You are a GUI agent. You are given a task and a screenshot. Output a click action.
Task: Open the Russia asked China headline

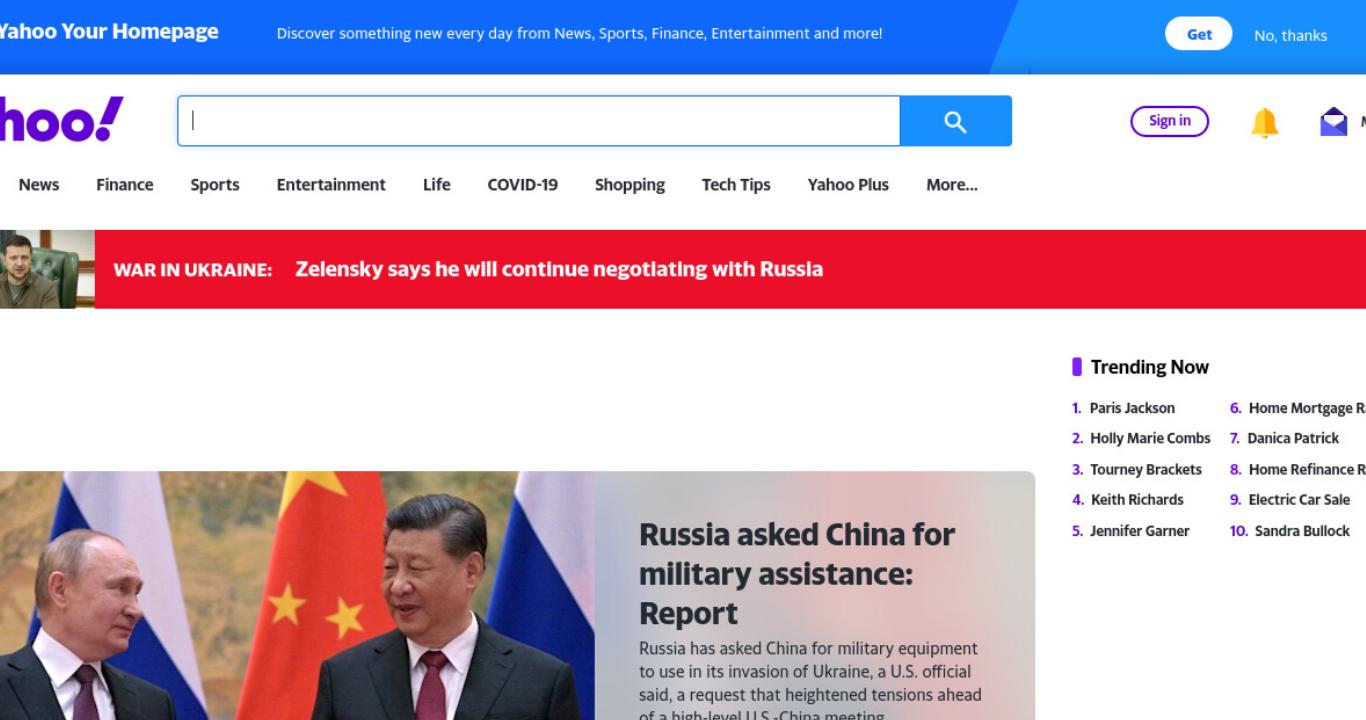point(797,573)
